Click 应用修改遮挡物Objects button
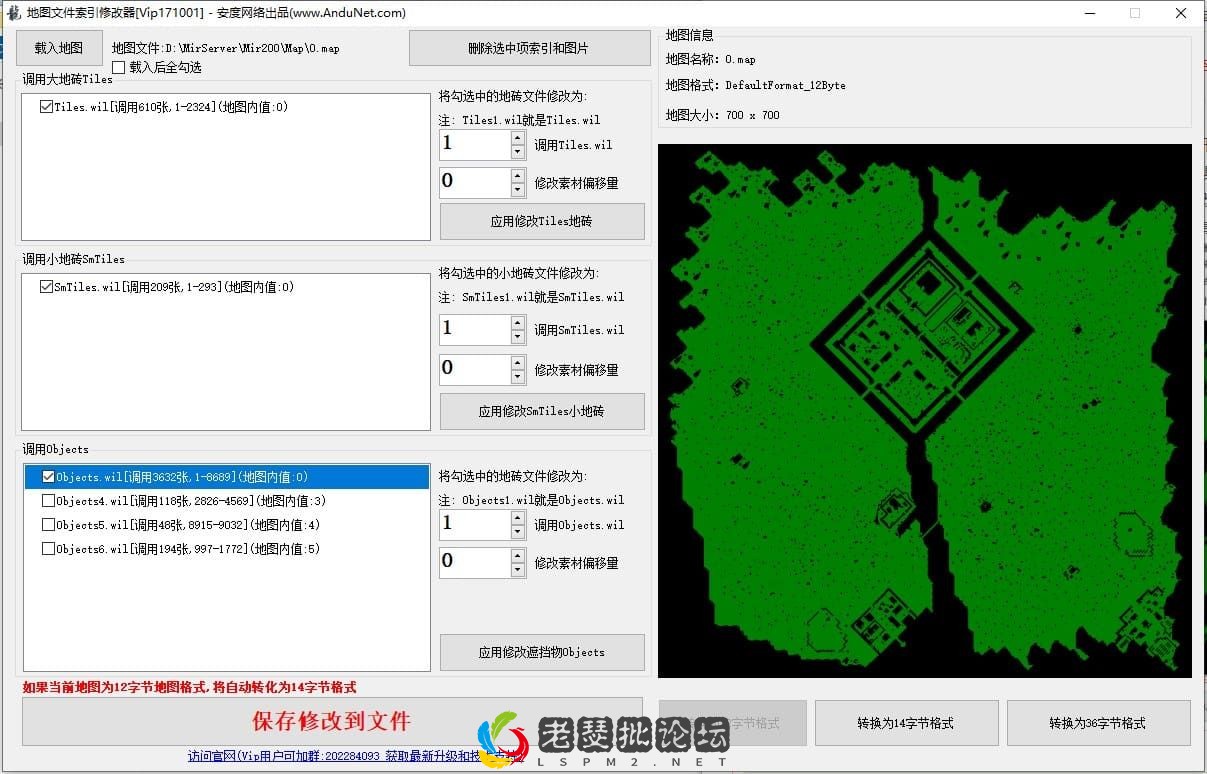Image resolution: width=1207 pixels, height=774 pixels. (541, 652)
